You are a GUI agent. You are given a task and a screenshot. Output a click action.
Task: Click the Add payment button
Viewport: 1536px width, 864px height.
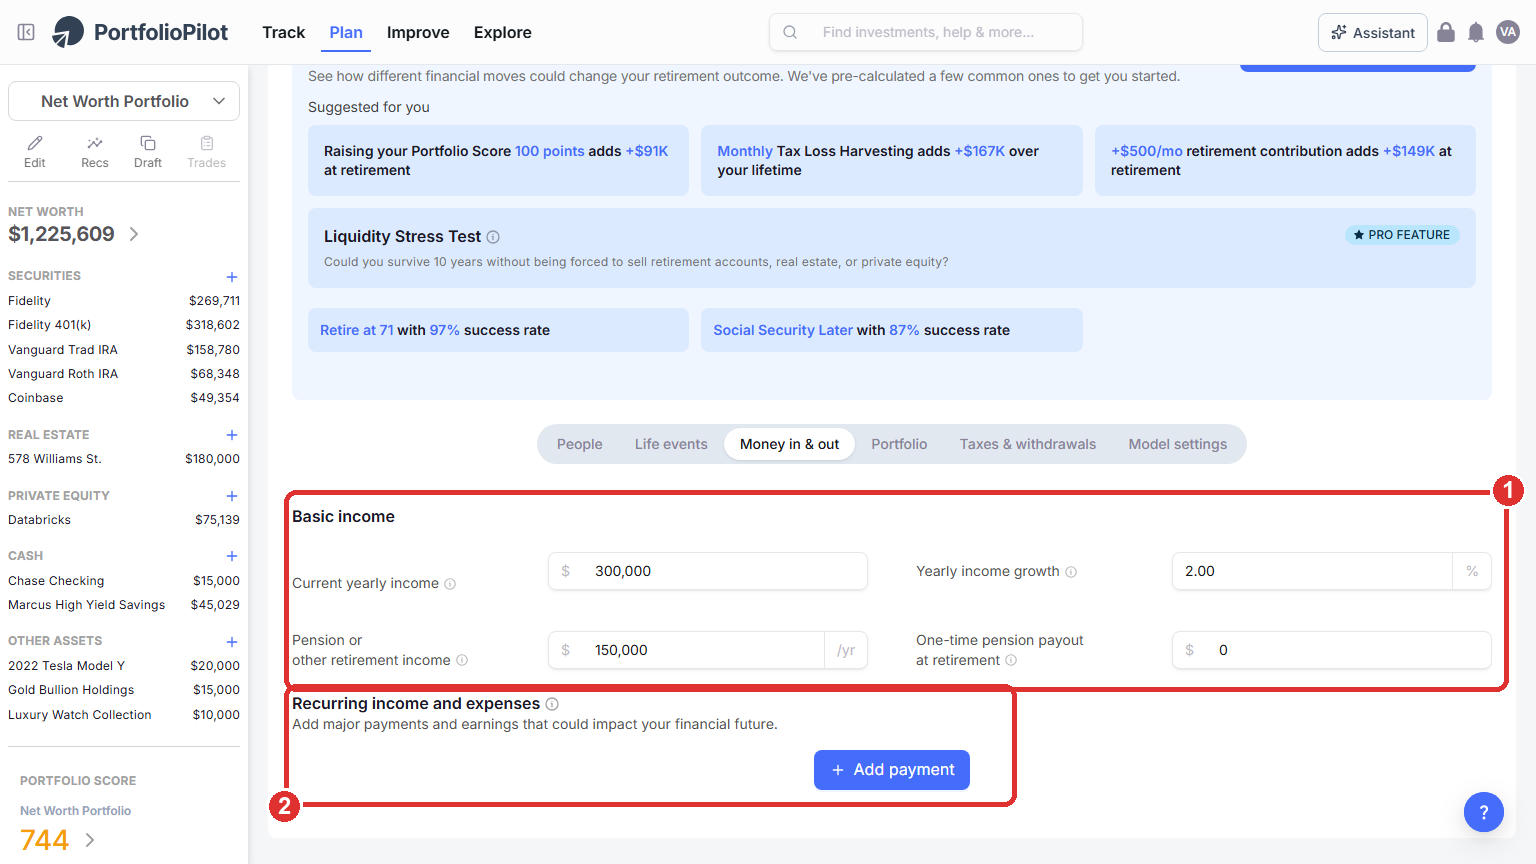click(x=892, y=770)
